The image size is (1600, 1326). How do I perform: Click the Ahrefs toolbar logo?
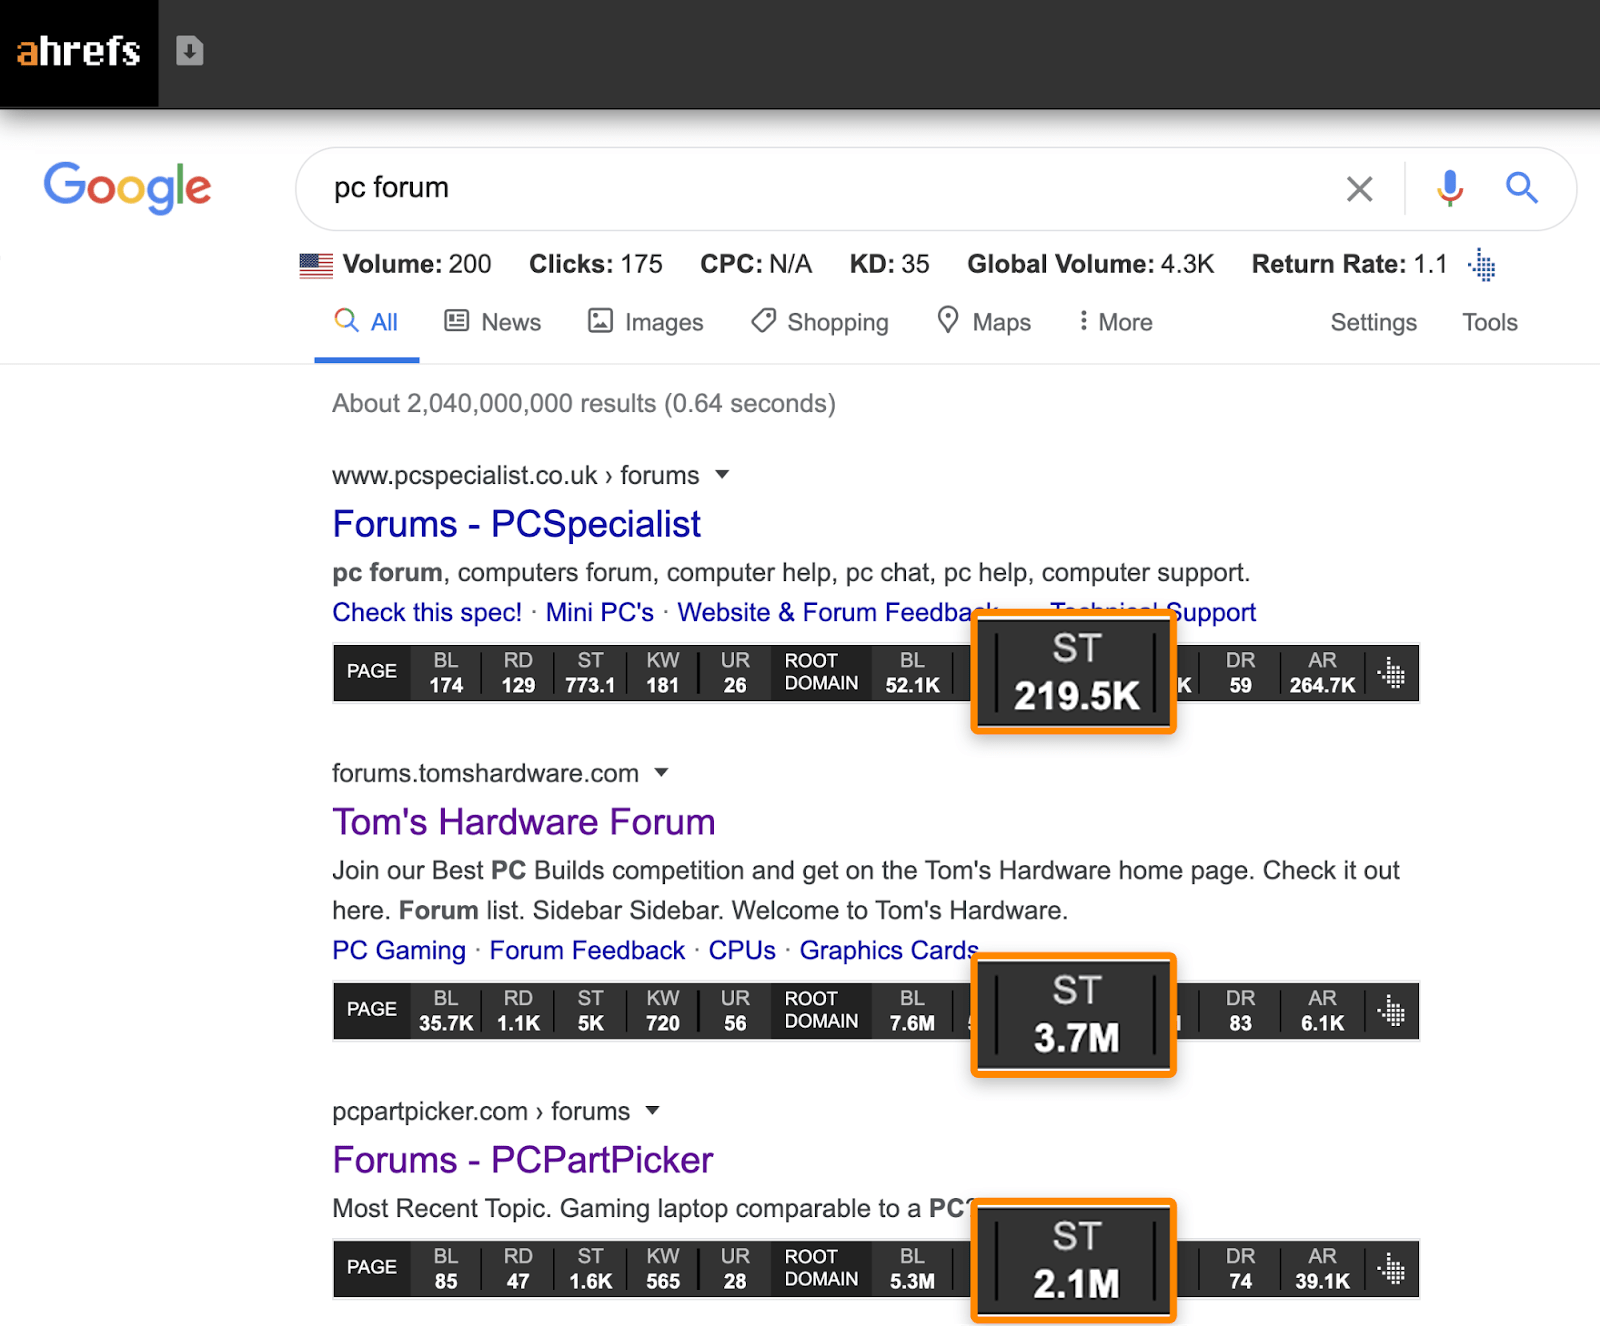(x=78, y=52)
